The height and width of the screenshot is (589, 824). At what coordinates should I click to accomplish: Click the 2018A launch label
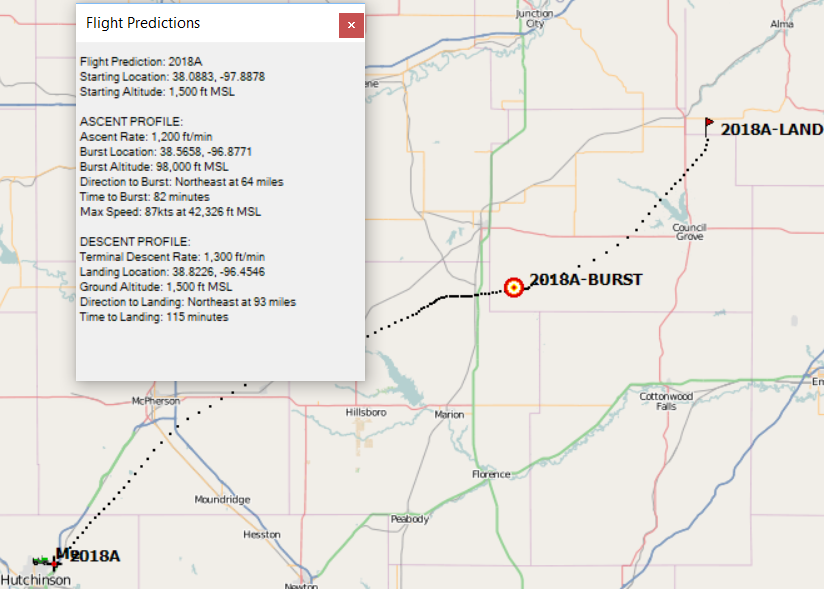[95, 556]
